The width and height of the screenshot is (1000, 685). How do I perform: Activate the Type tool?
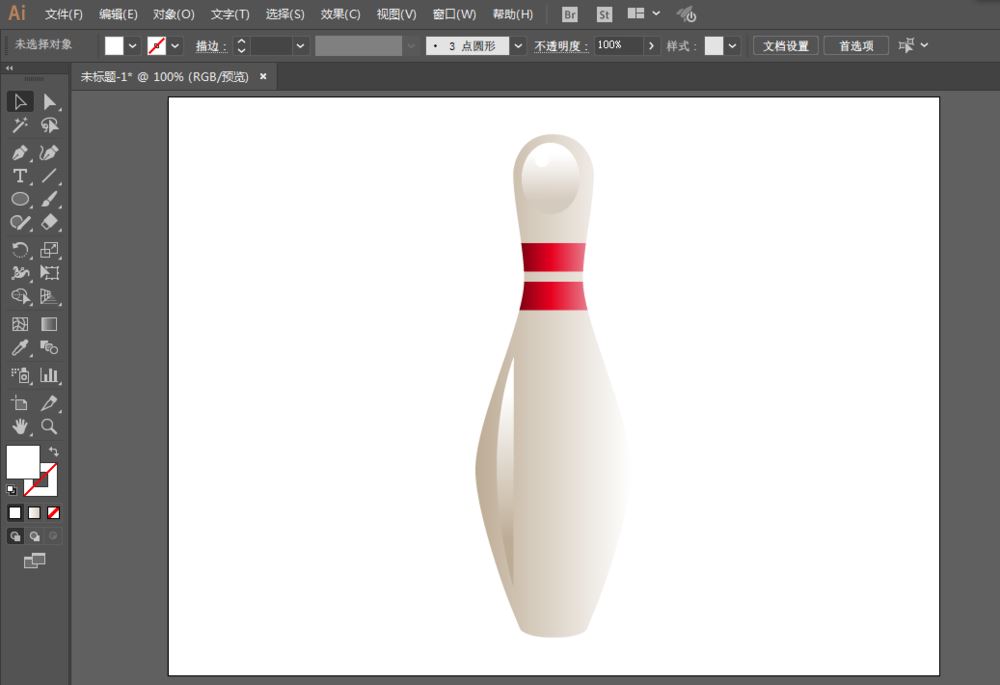[20, 176]
